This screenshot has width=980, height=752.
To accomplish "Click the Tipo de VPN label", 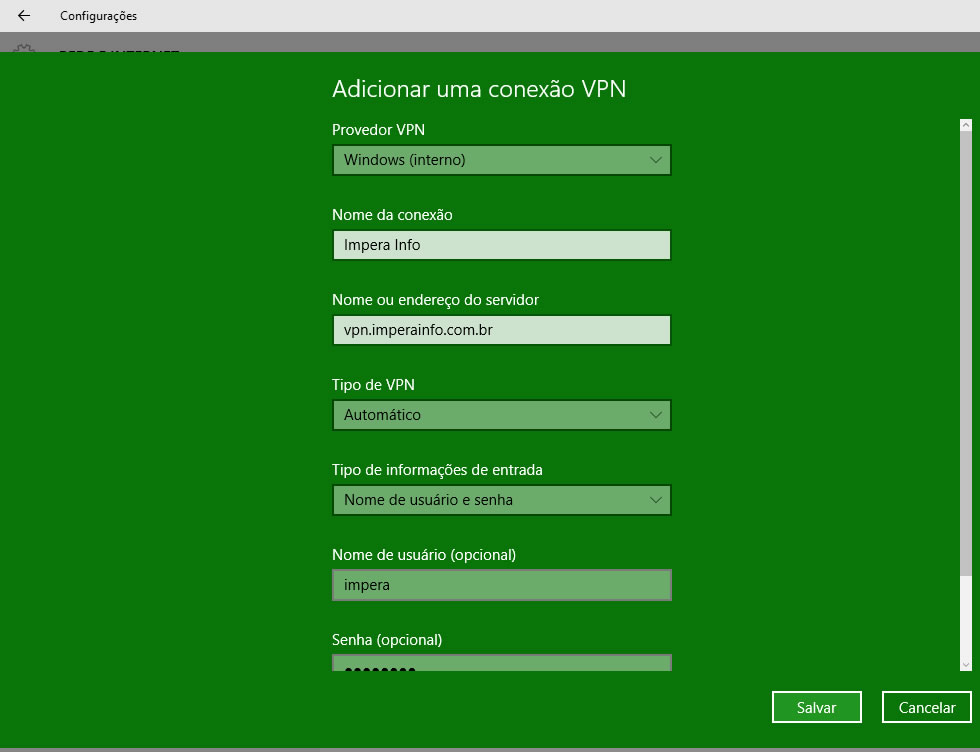I will point(373,384).
